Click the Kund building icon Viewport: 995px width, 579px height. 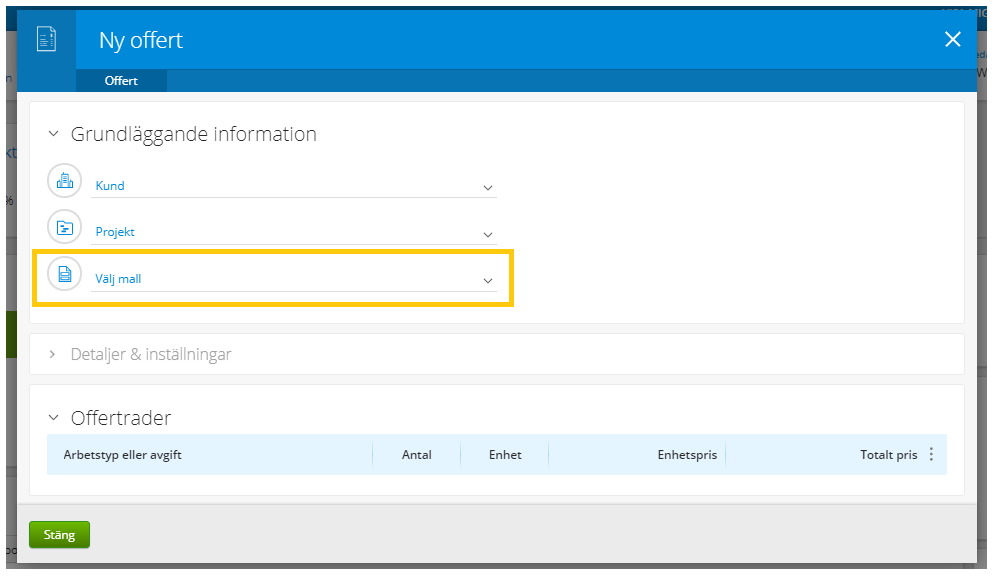[65, 181]
